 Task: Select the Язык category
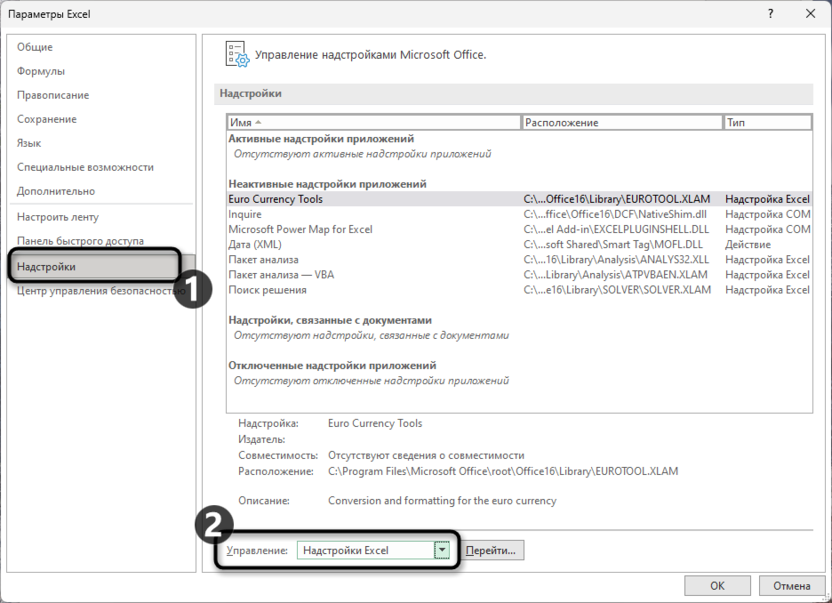pos(29,143)
